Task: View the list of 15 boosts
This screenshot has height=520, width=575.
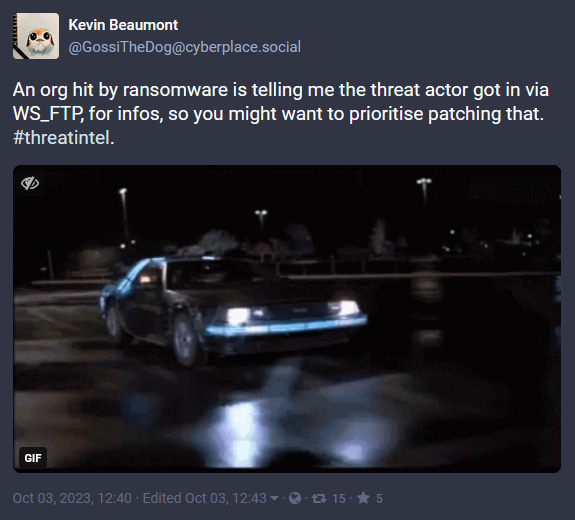Action: [x=339, y=498]
